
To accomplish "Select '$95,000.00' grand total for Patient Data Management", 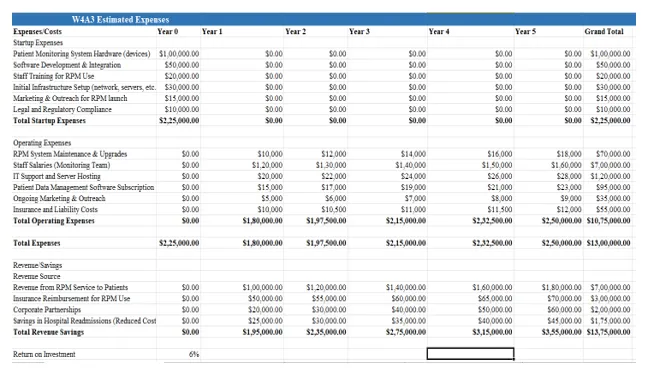I will tap(613, 187).
